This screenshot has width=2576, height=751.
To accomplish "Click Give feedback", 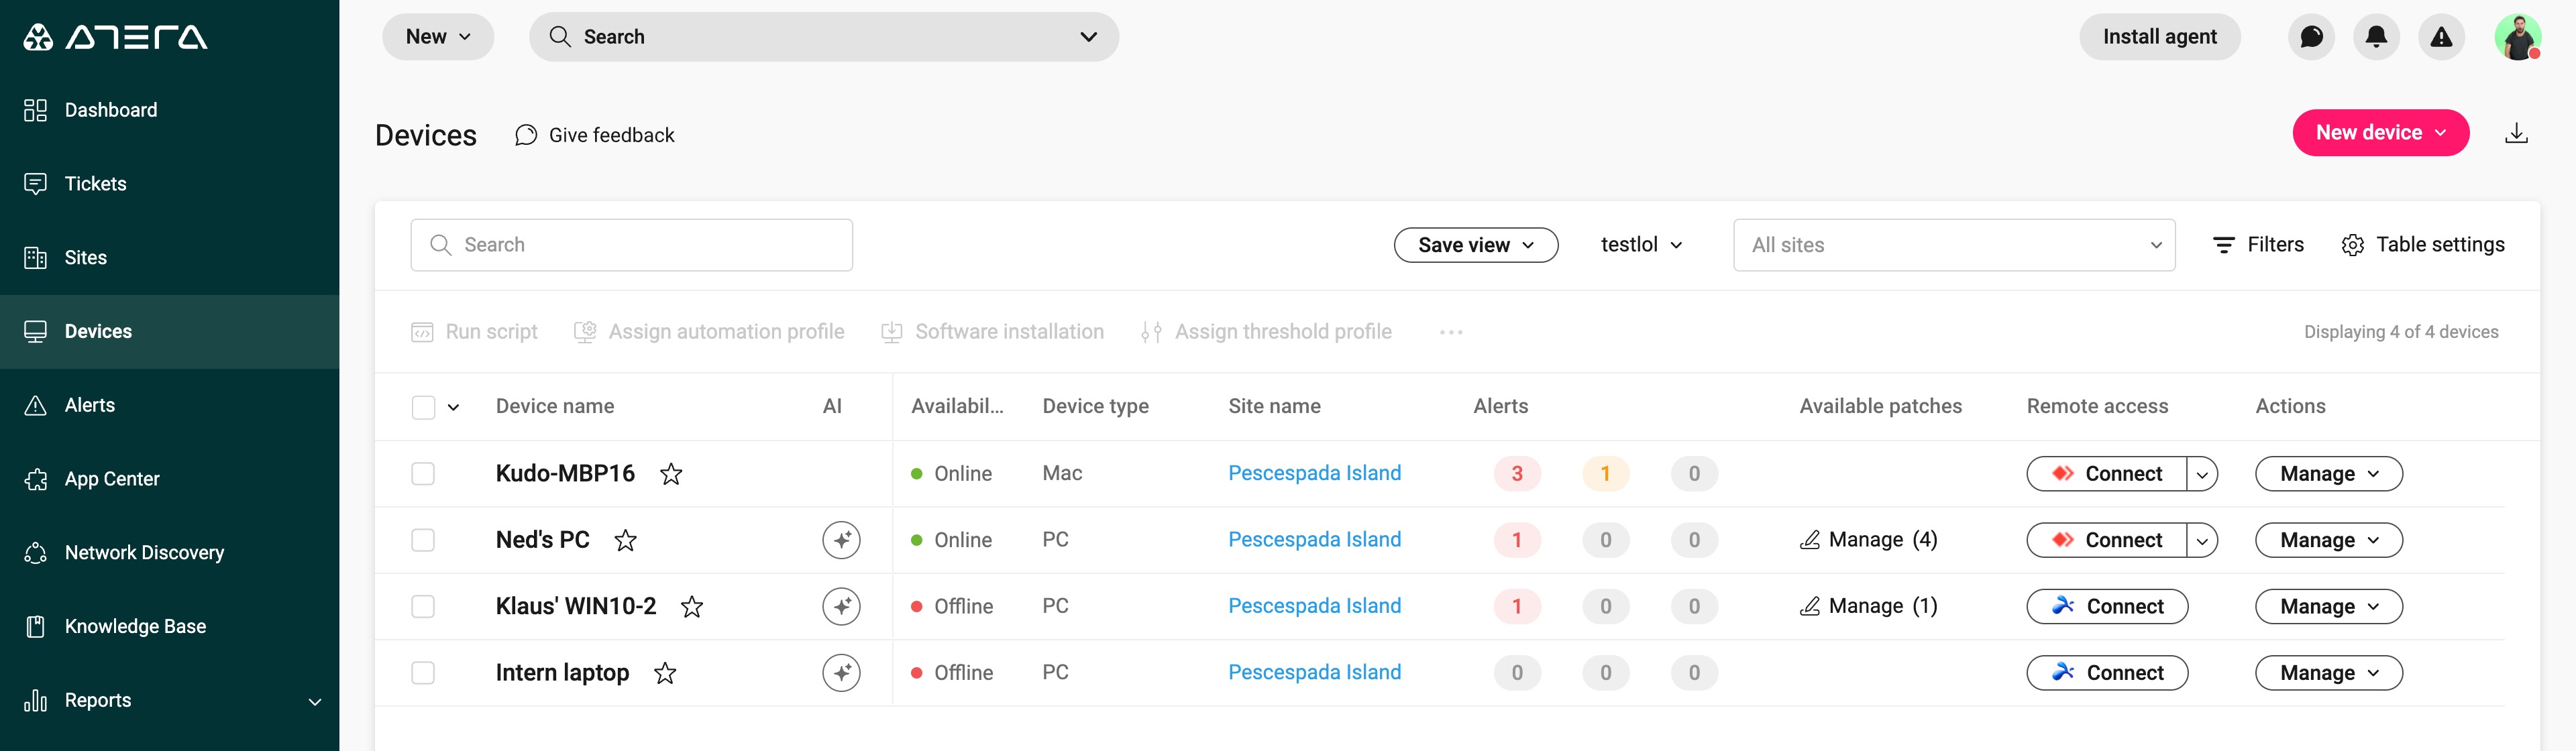I will point(594,135).
